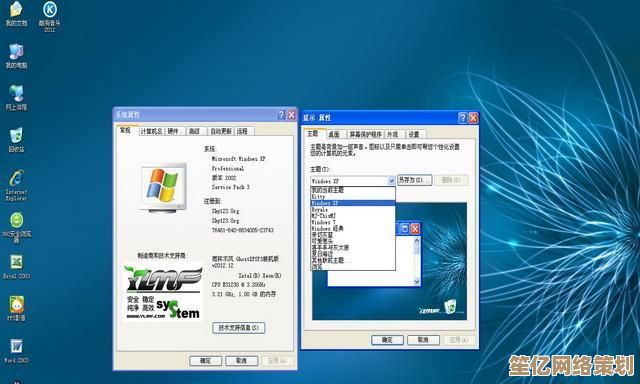Click the 'Microsoft Windows XP' system text
Screen dimensions: 640x384
(x=238, y=159)
